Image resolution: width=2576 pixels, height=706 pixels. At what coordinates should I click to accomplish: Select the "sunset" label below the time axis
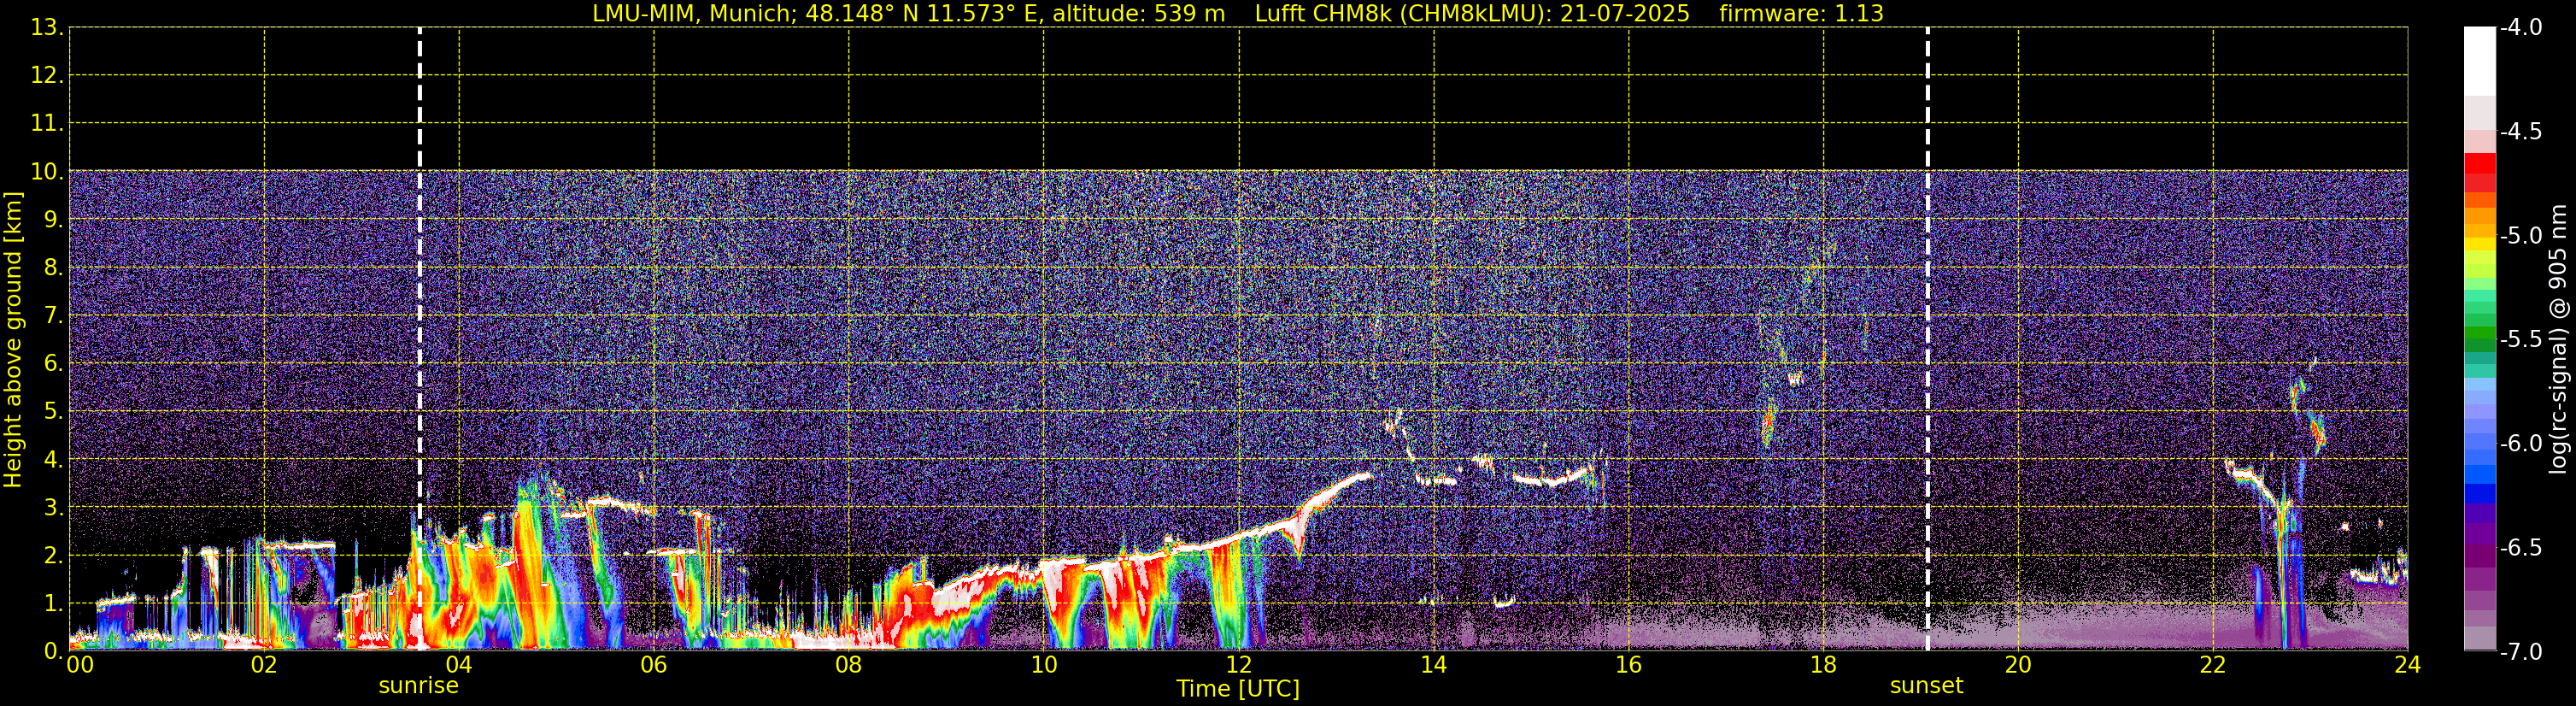pyautogui.click(x=1926, y=686)
